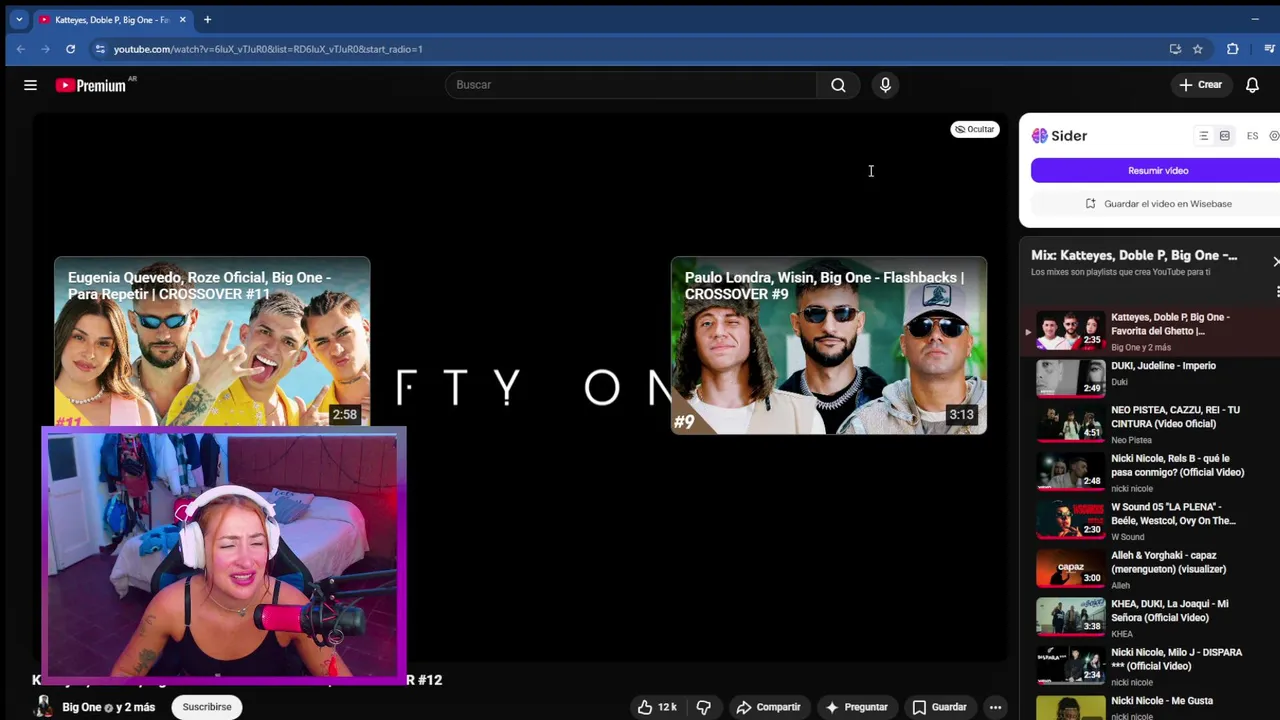This screenshot has width=1280, height=720.
Task: Reload the page in the browser
Action: pos(70,49)
